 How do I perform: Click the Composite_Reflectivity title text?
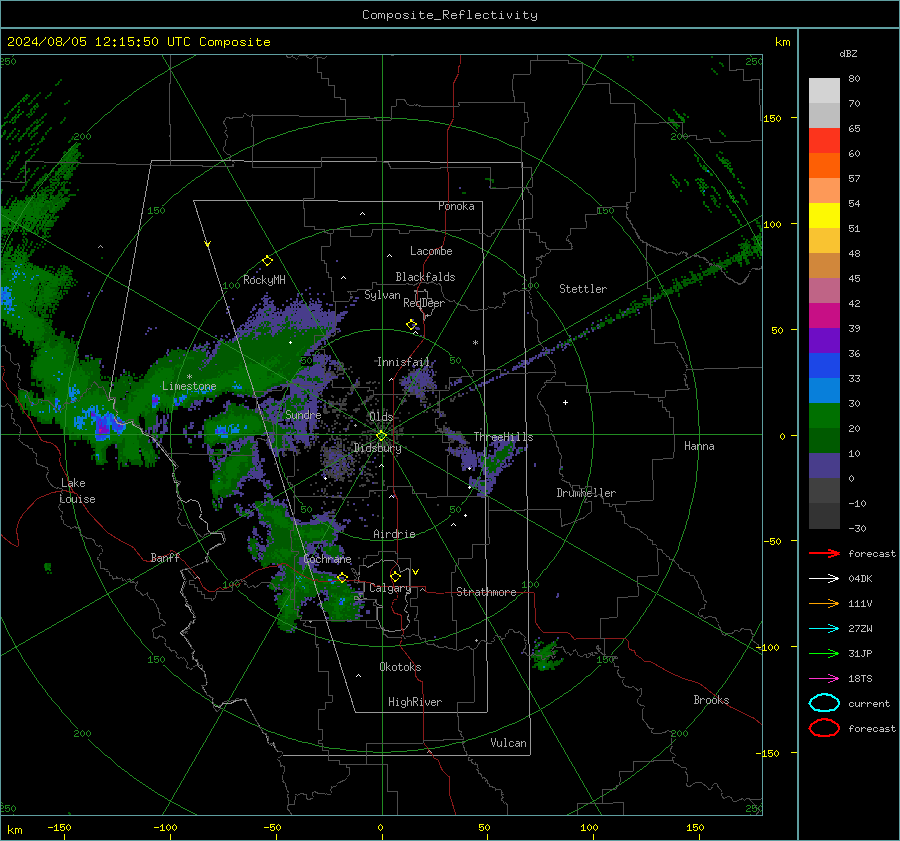pos(449,15)
